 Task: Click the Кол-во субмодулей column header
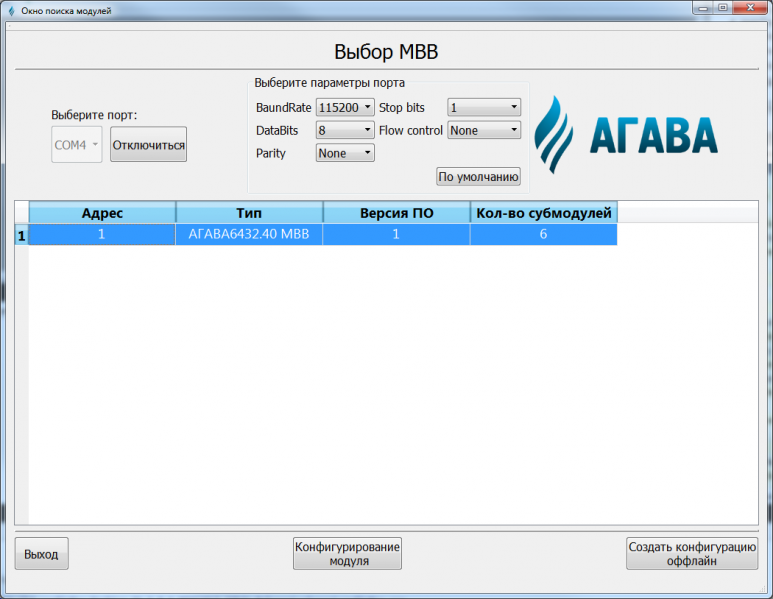coord(544,213)
